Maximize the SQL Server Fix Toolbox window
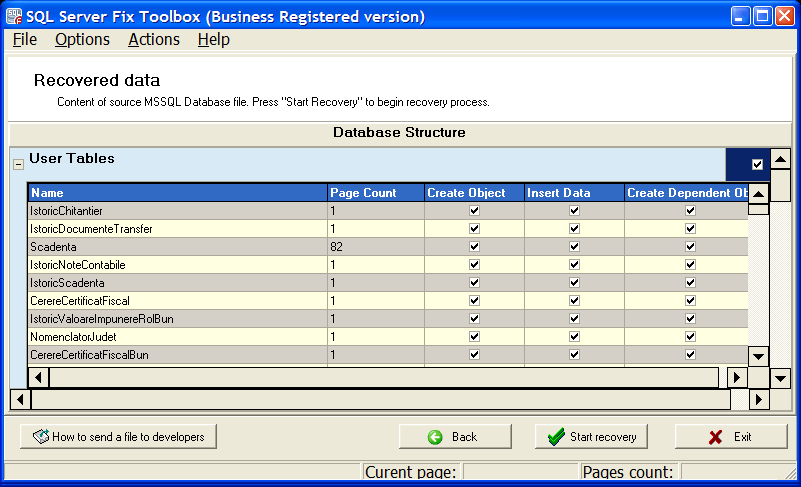This screenshot has height=487, width=801. click(x=762, y=16)
